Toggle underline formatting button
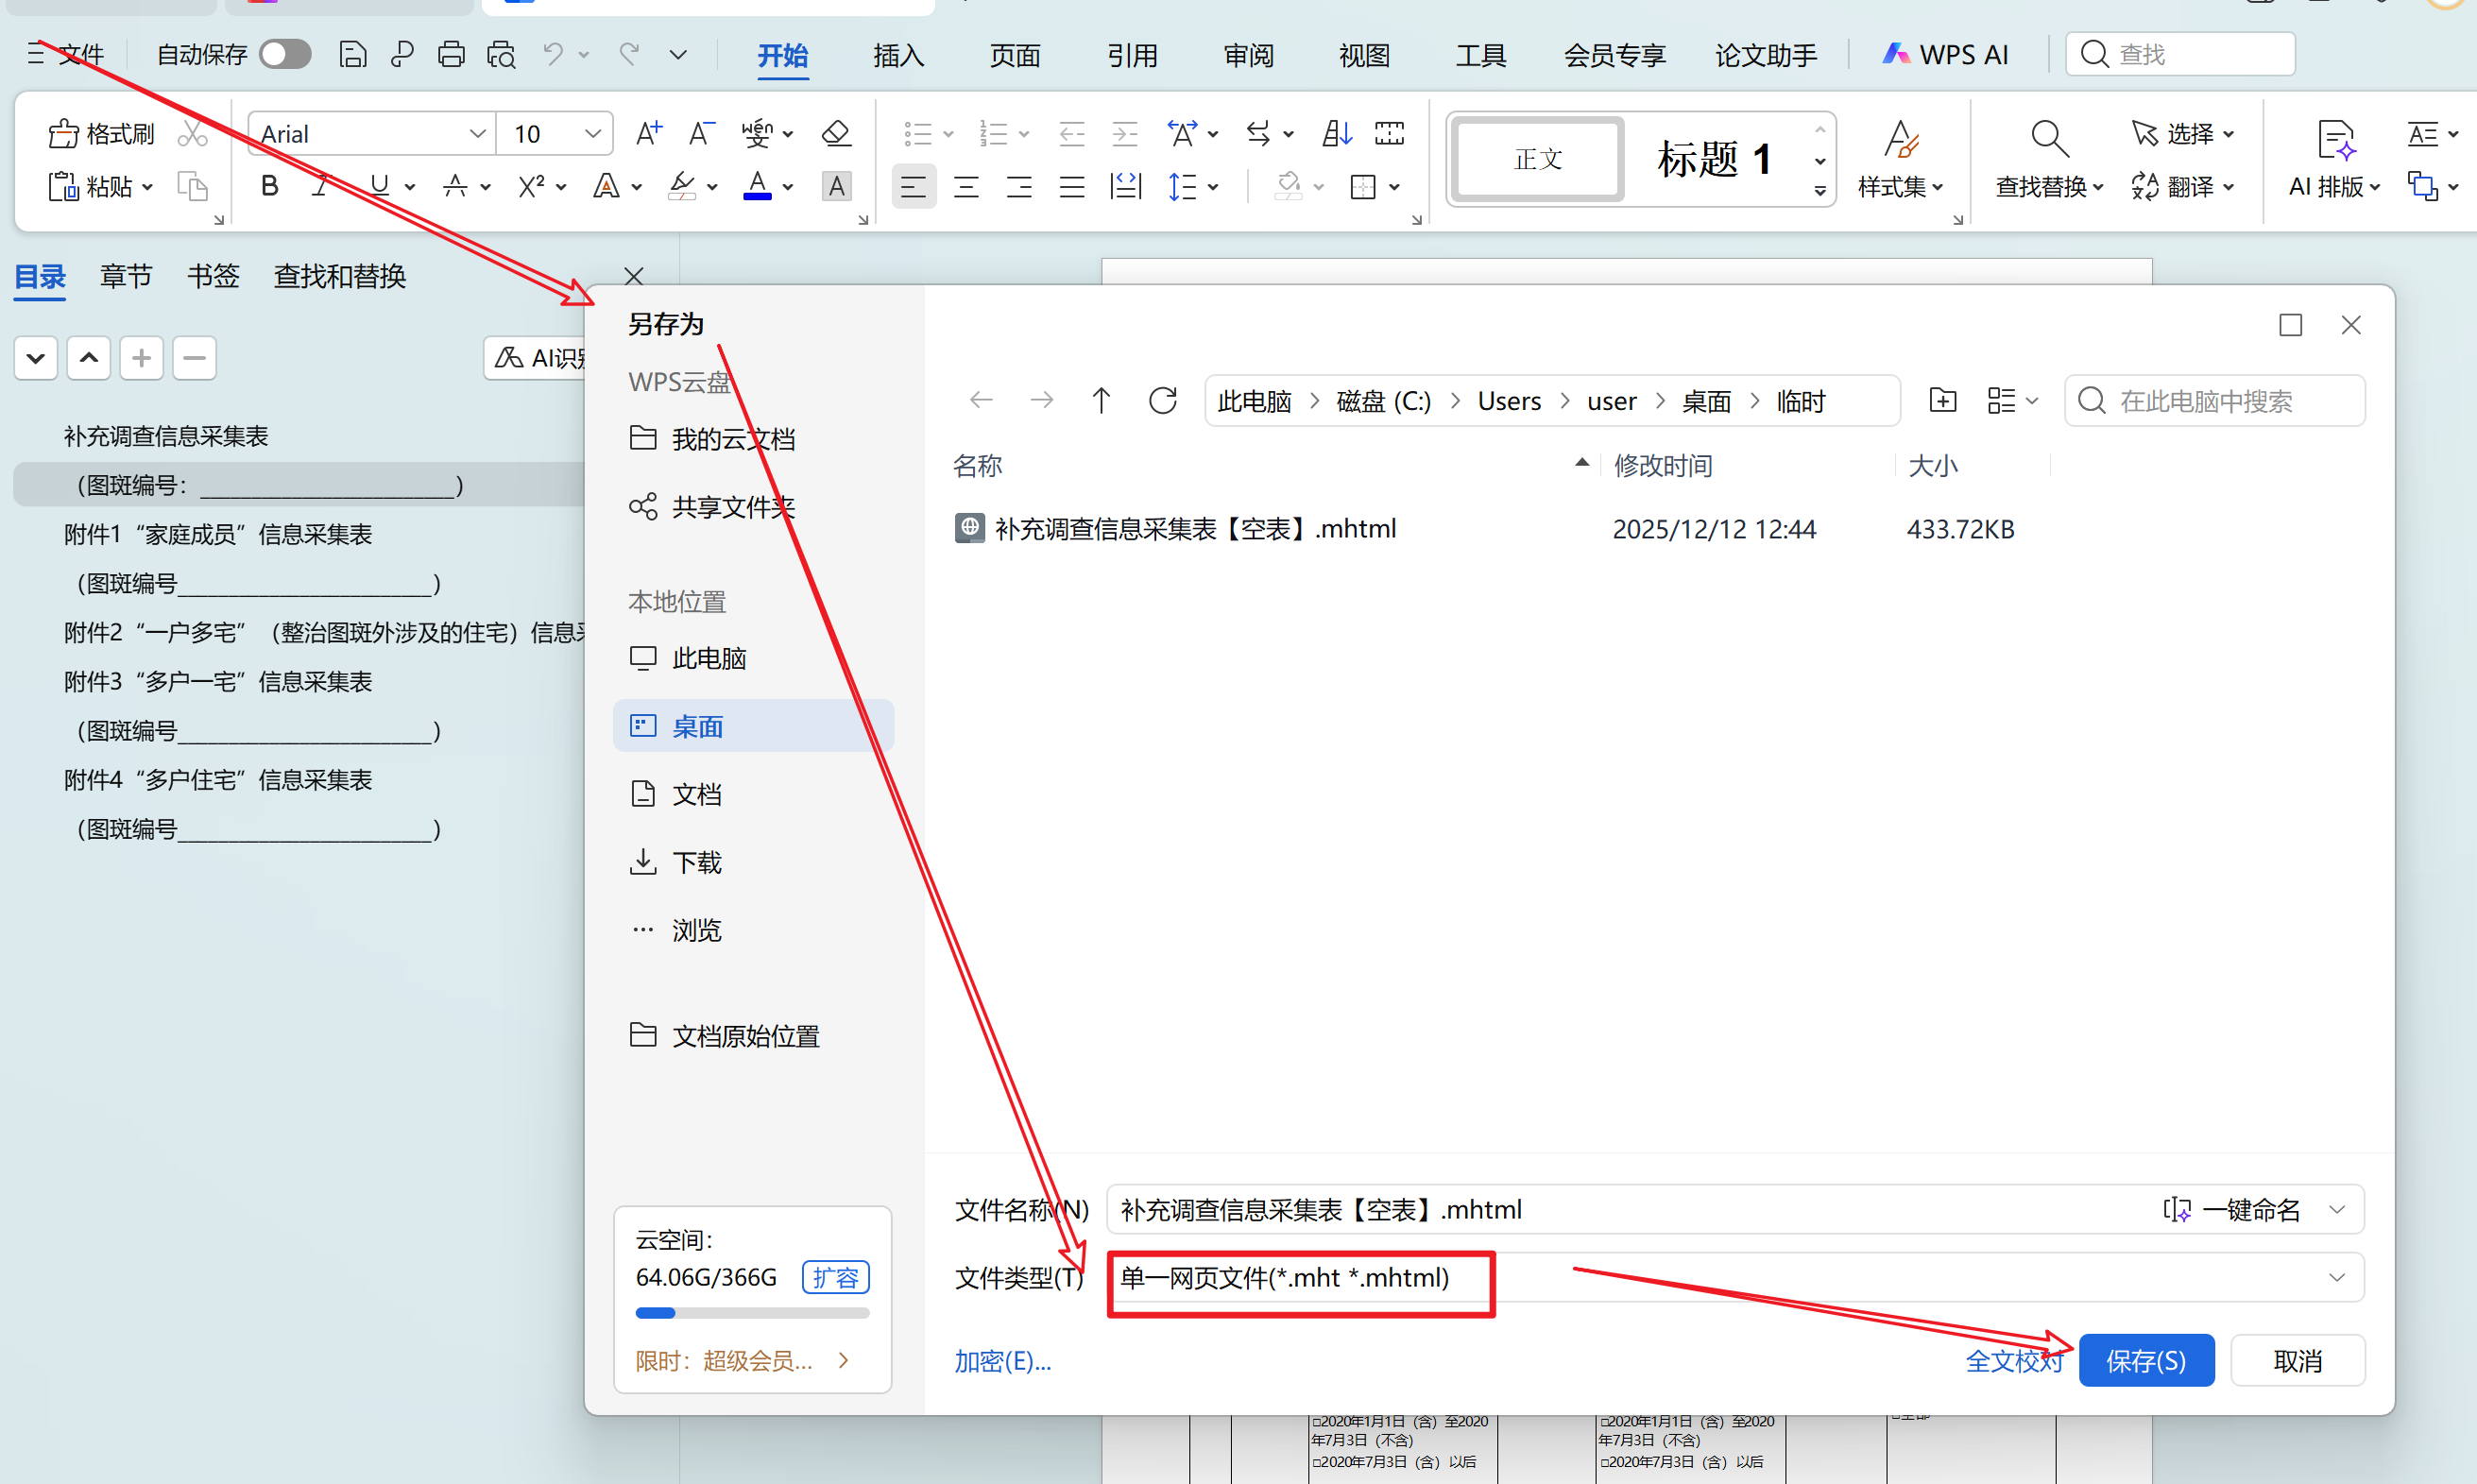2477x1484 pixels. click(379, 186)
